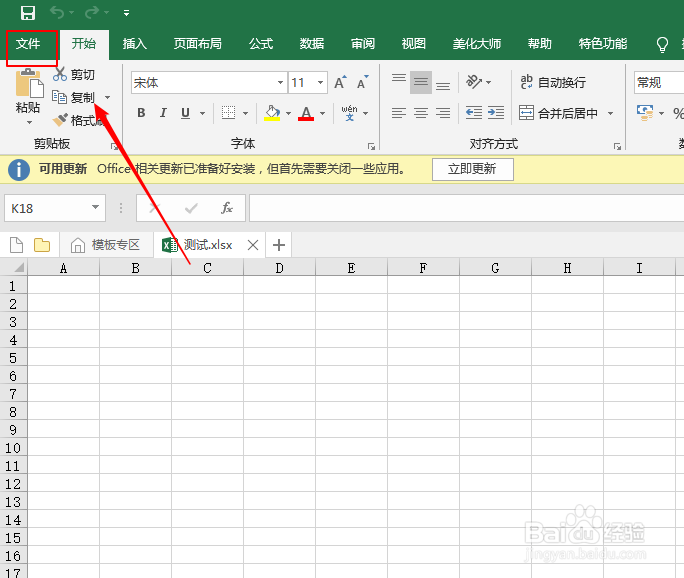The width and height of the screenshot is (684, 578).
Task: Click the fx Insert Function icon
Action: click(227, 208)
